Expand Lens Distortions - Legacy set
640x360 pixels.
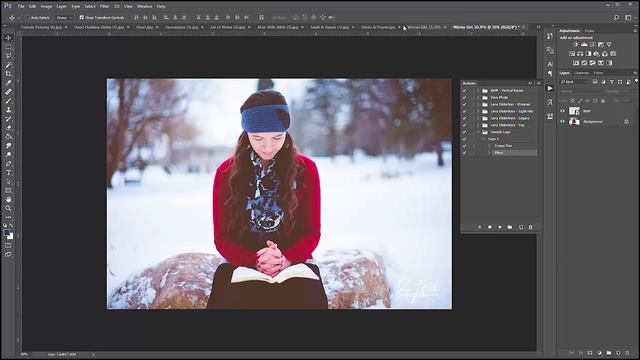[478, 118]
